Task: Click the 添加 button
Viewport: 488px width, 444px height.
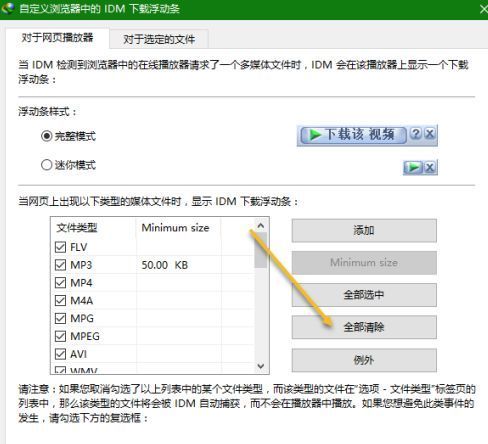Action: tap(364, 230)
